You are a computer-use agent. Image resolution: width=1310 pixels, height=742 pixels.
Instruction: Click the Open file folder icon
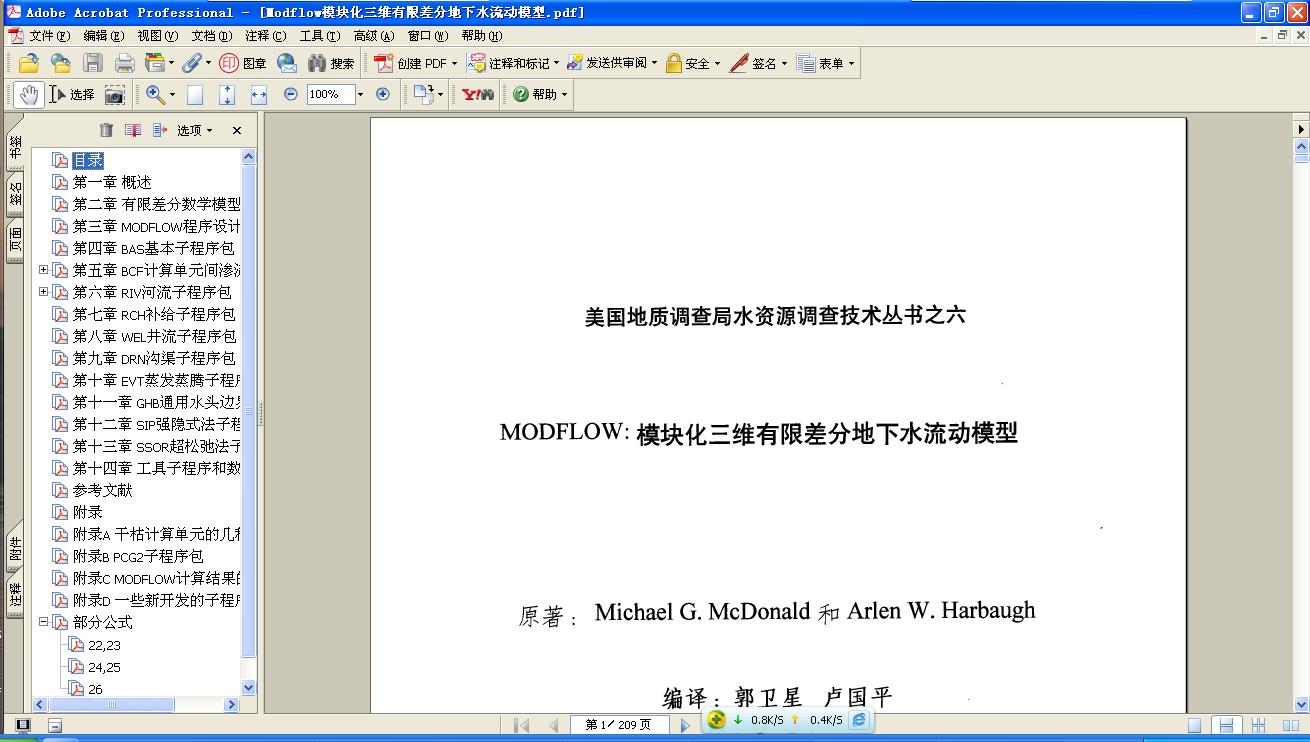coord(28,63)
